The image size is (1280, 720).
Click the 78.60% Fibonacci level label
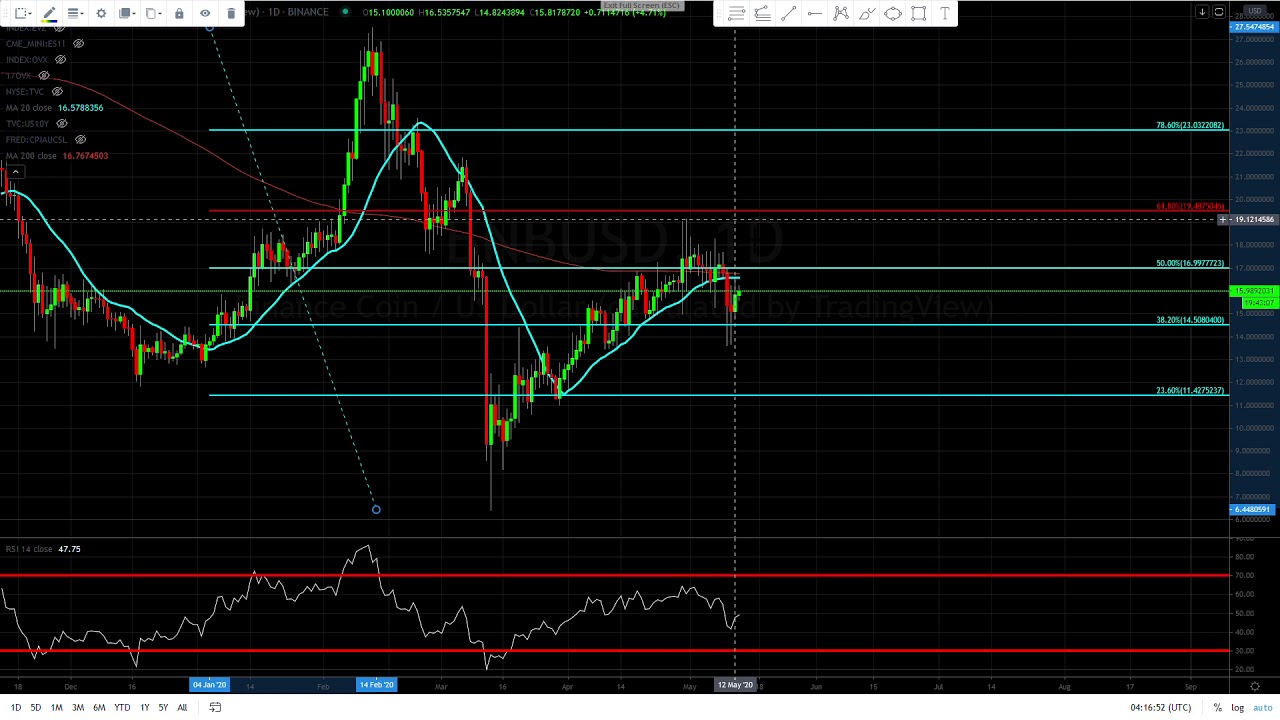tap(1190, 126)
